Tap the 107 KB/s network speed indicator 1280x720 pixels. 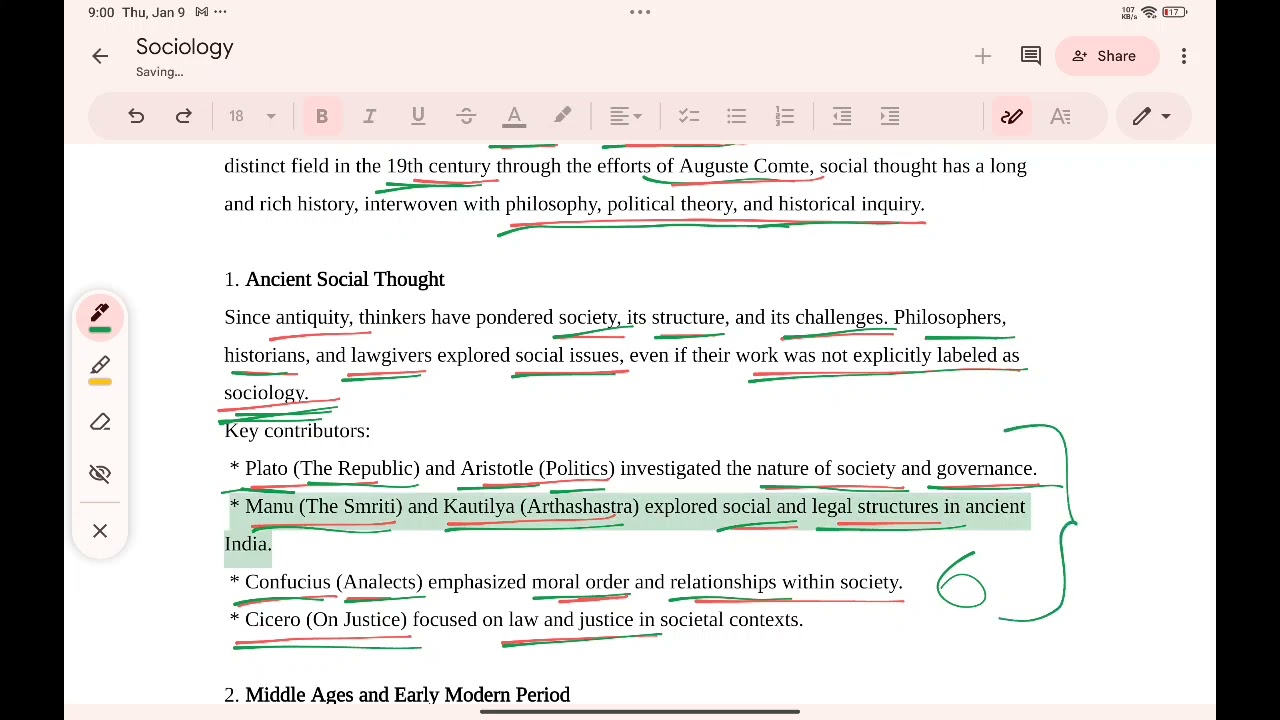point(1128,12)
